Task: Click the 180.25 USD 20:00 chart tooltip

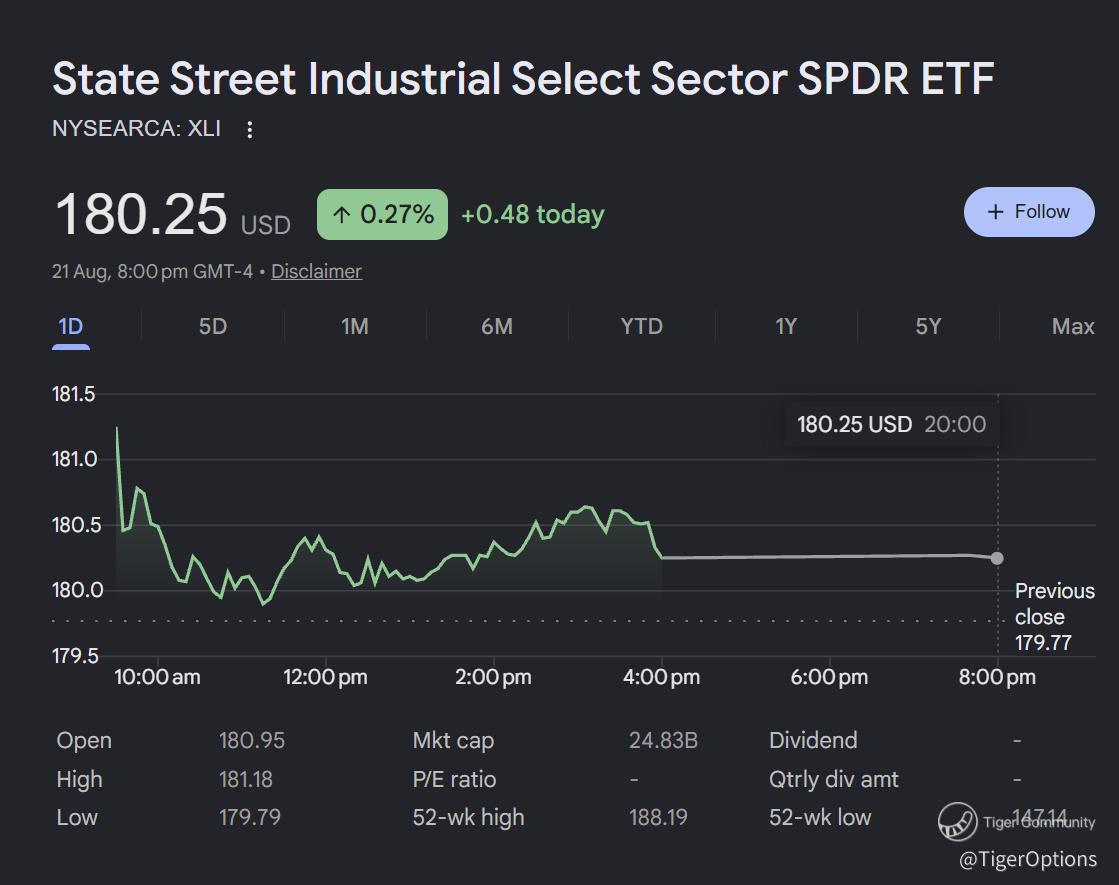Action: click(x=891, y=425)
